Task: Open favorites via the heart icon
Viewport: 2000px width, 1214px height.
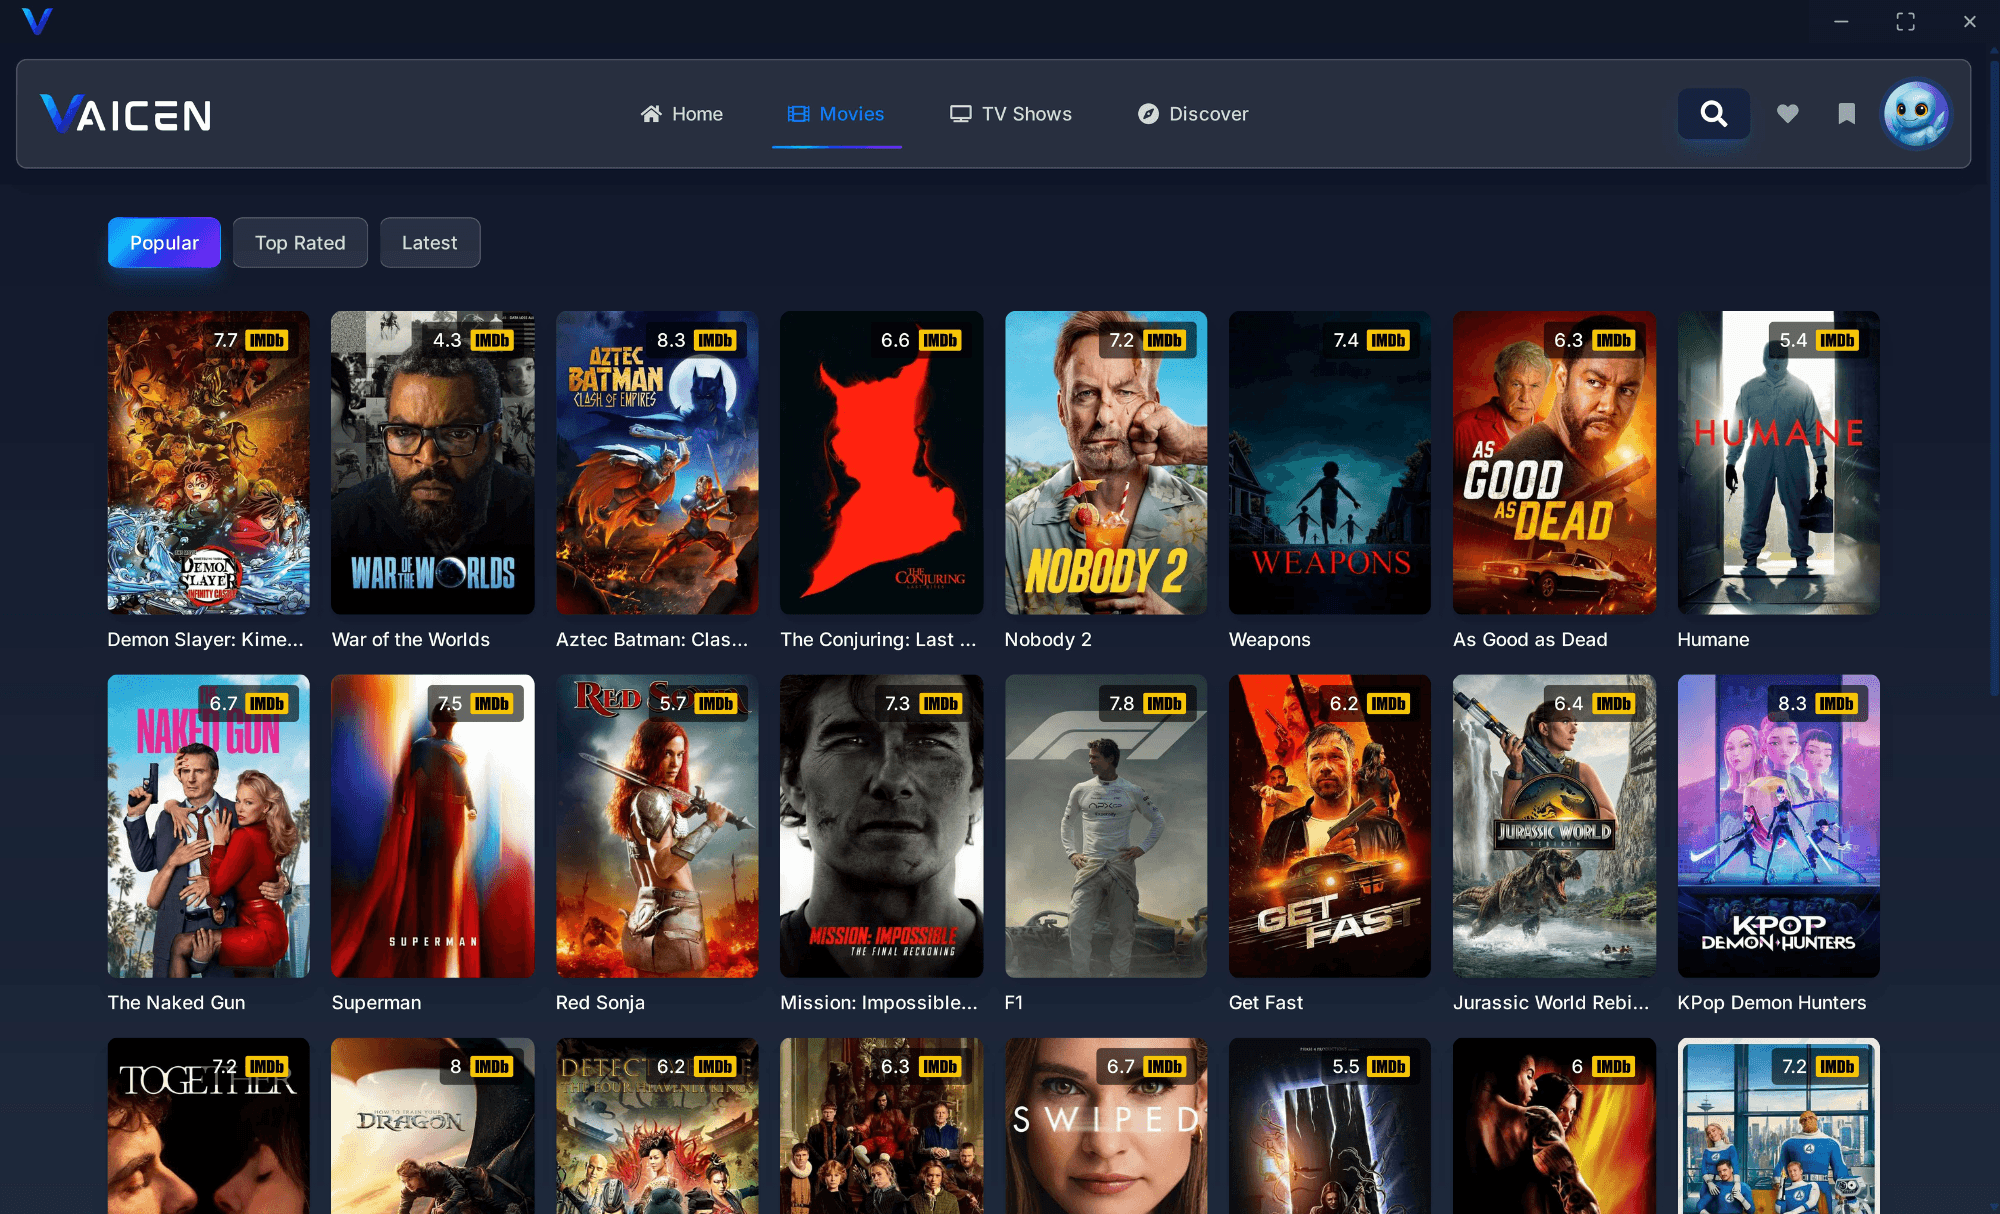Action: coord(1787,114)
